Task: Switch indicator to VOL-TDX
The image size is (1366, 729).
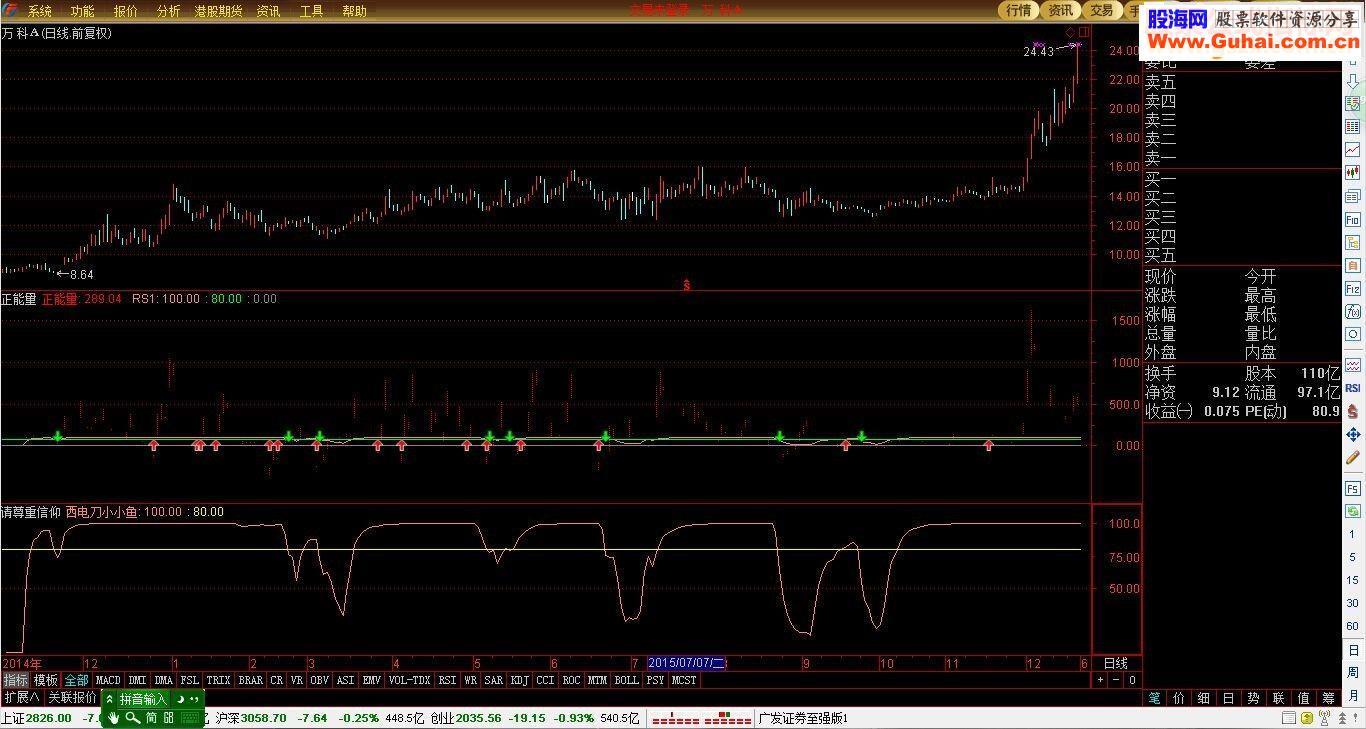Action: click(409, 680)
